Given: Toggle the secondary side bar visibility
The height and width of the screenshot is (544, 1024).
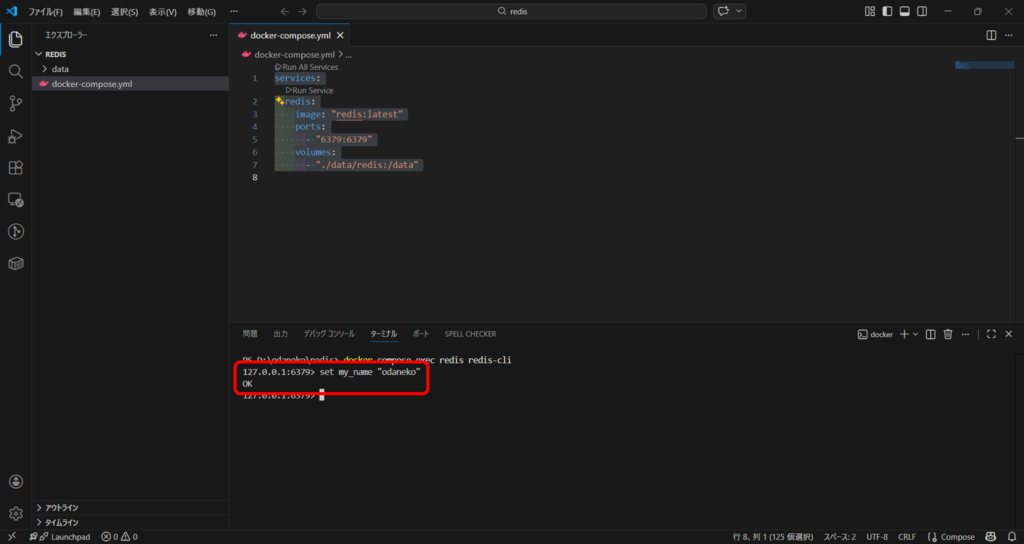Looking at the screenshot, I should pyautogui.click(x=921, y=11).
